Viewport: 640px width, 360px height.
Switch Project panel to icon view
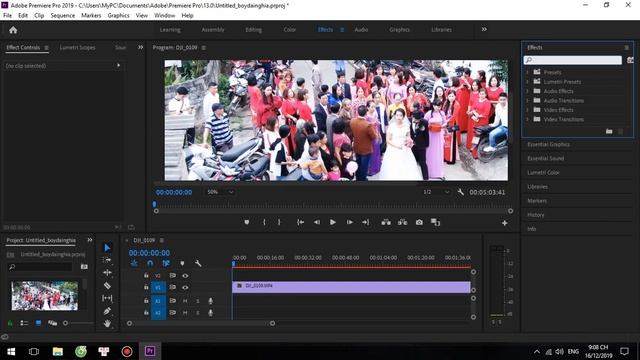point(38,323)
